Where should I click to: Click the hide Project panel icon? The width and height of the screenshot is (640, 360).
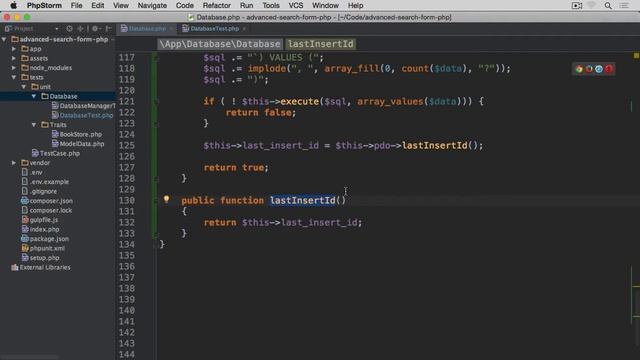pos(109,29)
